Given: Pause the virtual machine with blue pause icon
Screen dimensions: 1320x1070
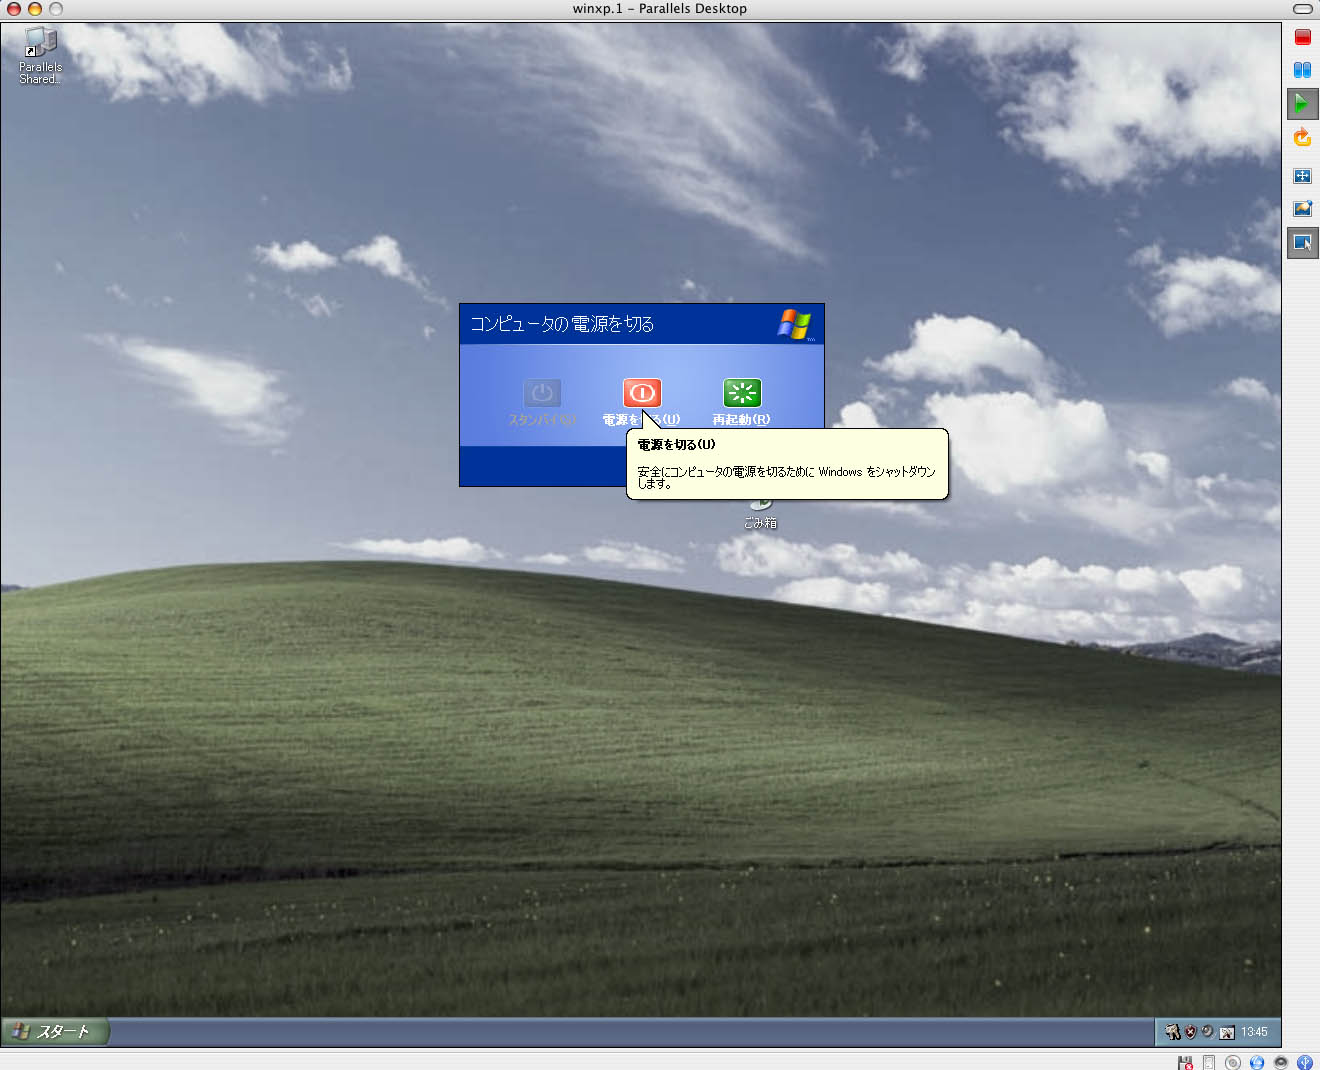Looking at the screenshot, I should 1302,70.
